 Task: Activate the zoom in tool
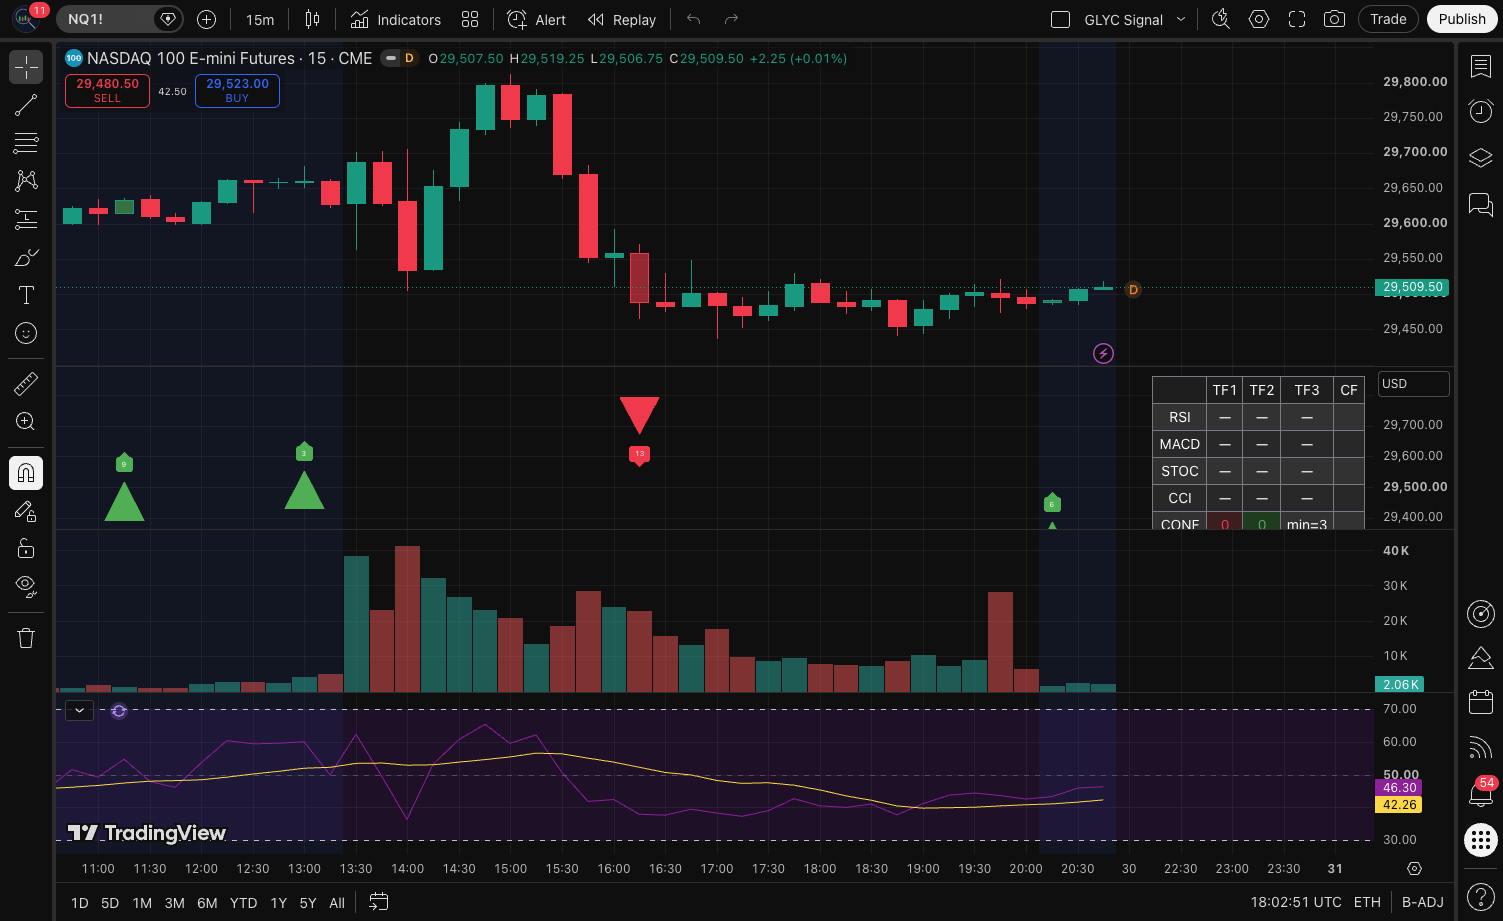tap(26, 421)
